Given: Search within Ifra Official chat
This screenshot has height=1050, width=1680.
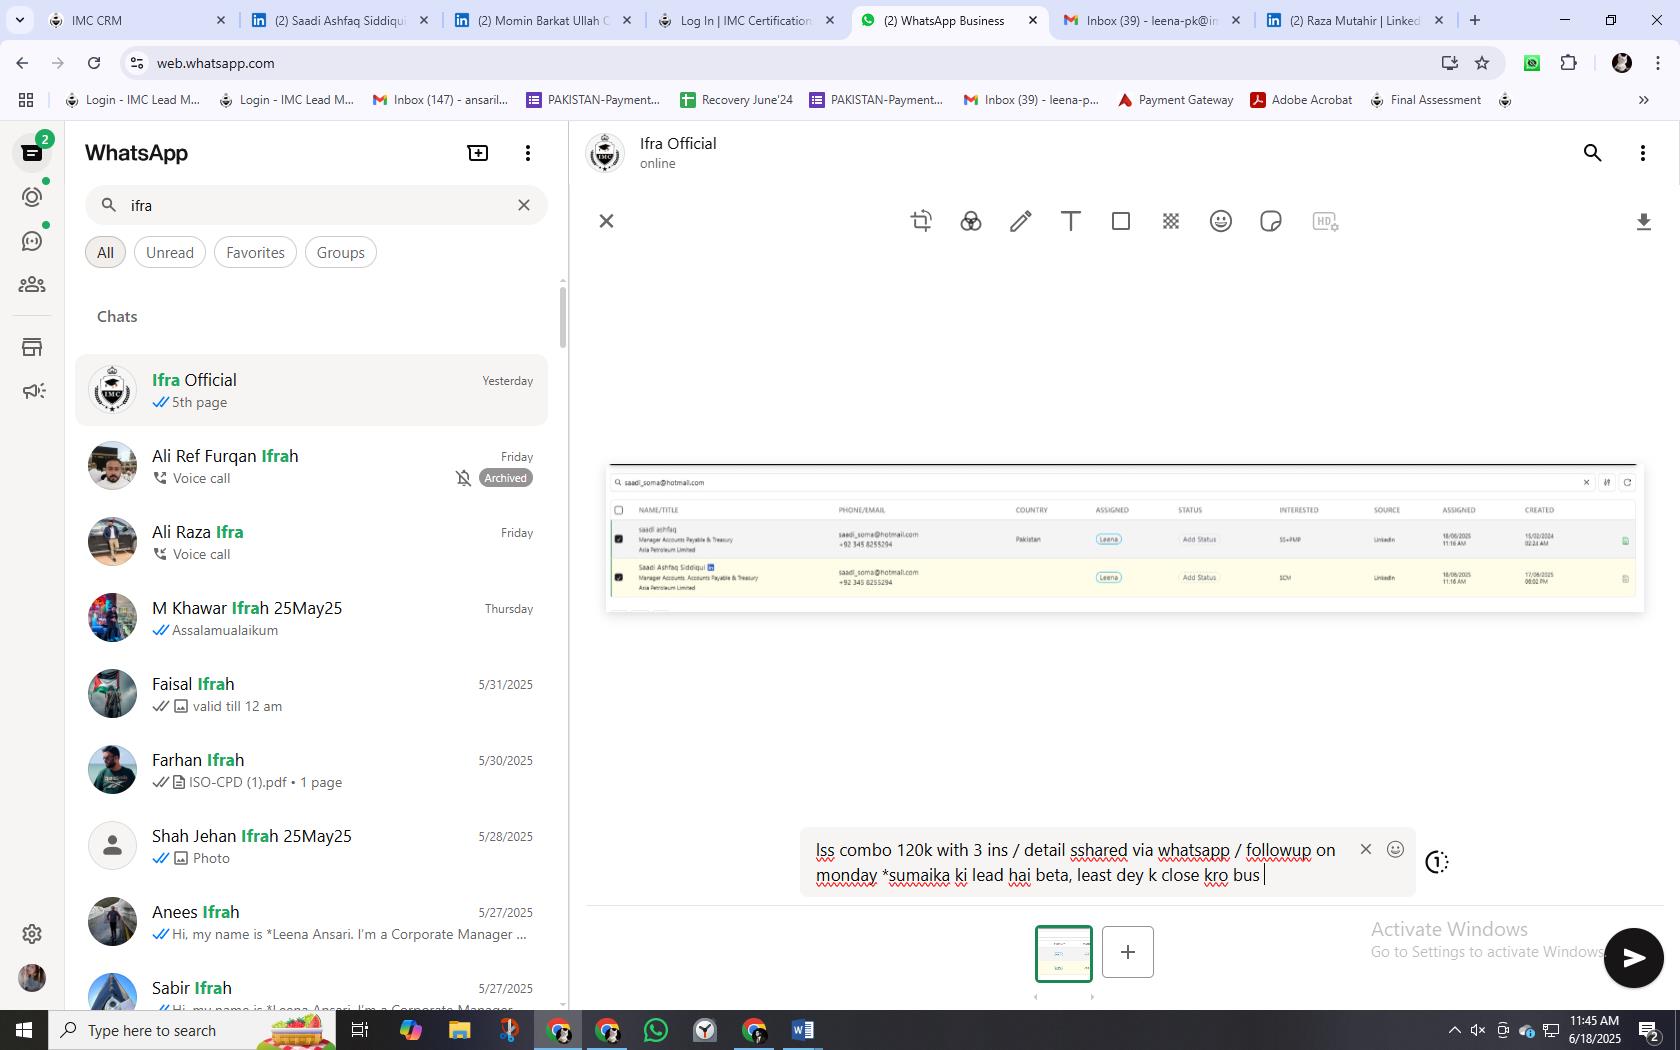Looking at the screenshot, I should coord(1593,153).
